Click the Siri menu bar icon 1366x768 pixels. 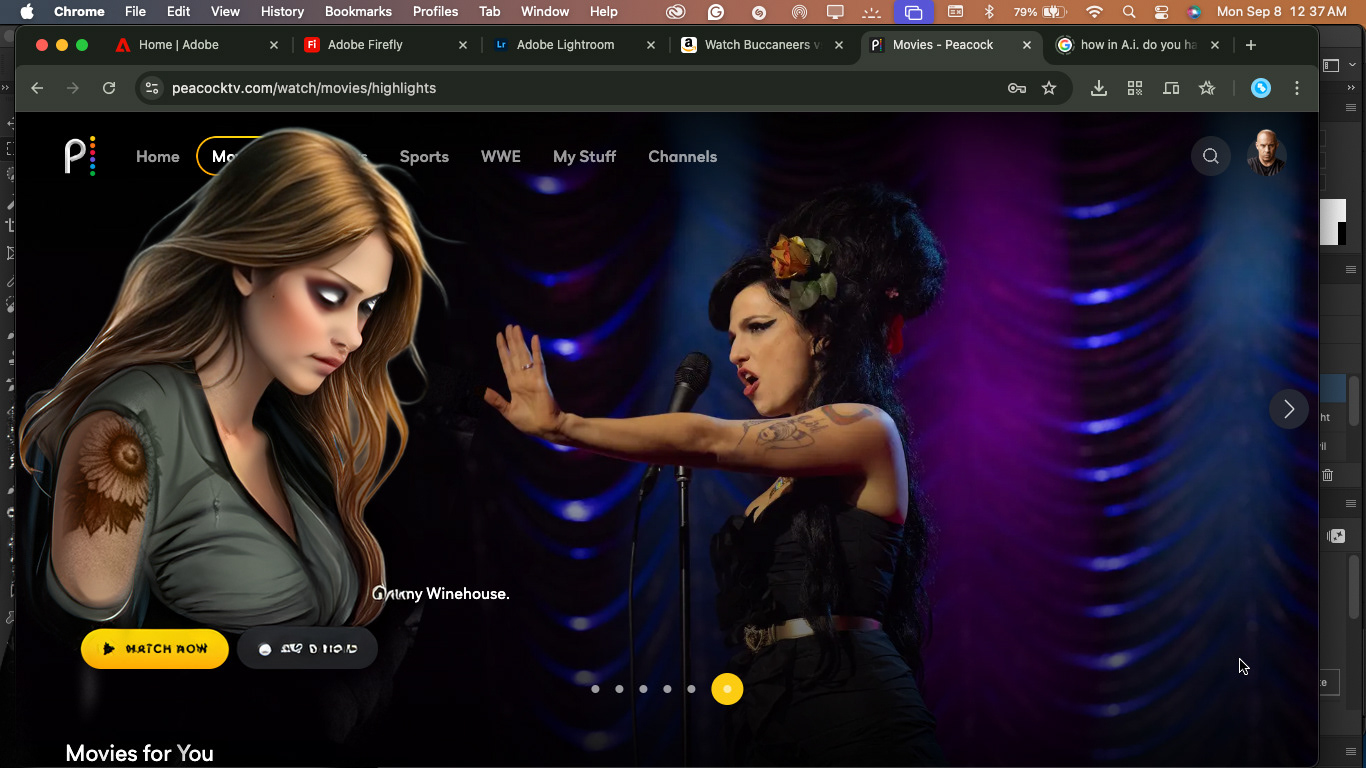[1193, 12]
